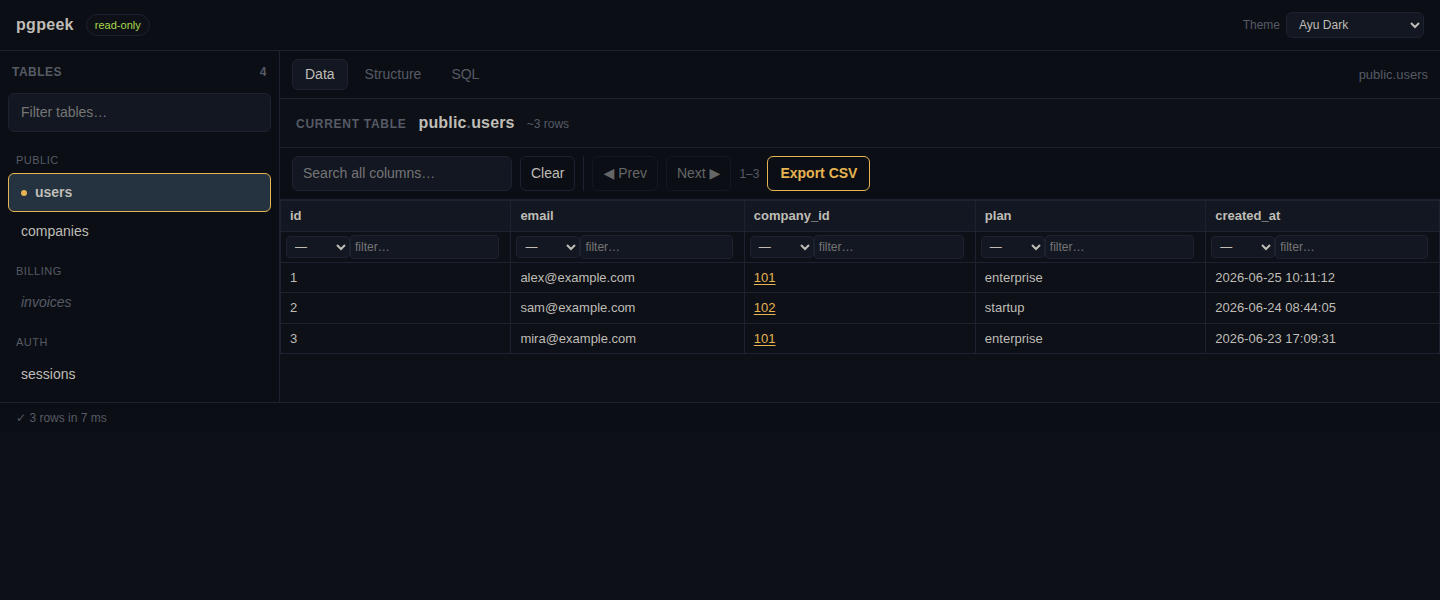Sort by the plan column header
Screen dimensions: 1440x600
coord(1090,216)
